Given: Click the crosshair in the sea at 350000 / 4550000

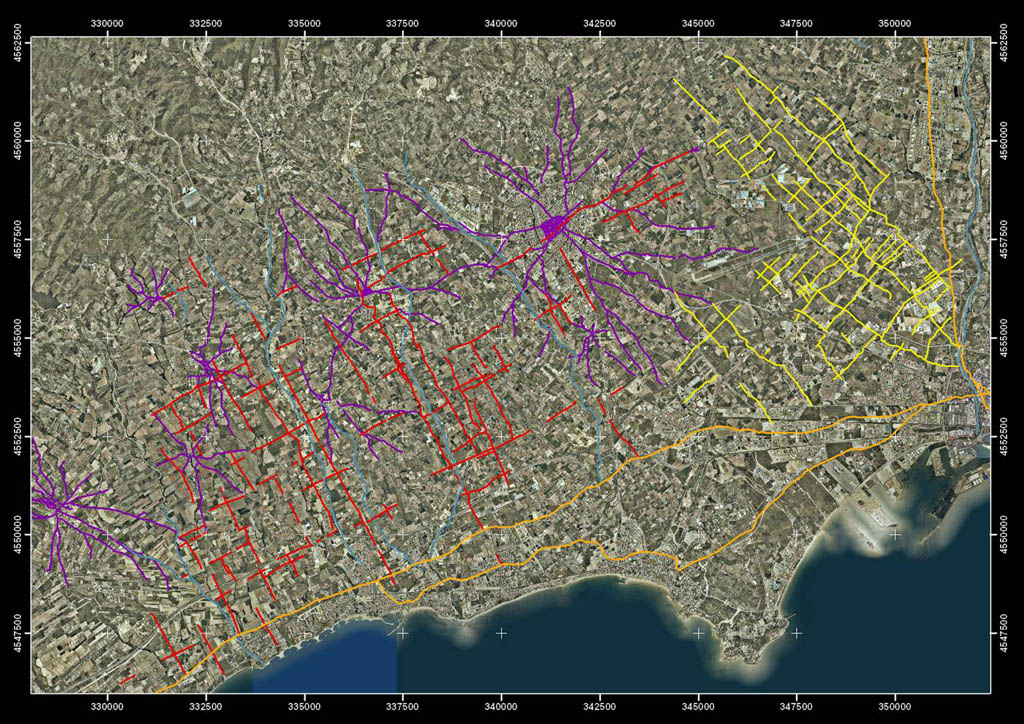Looking at the screenshot, I should click(895, 535).
